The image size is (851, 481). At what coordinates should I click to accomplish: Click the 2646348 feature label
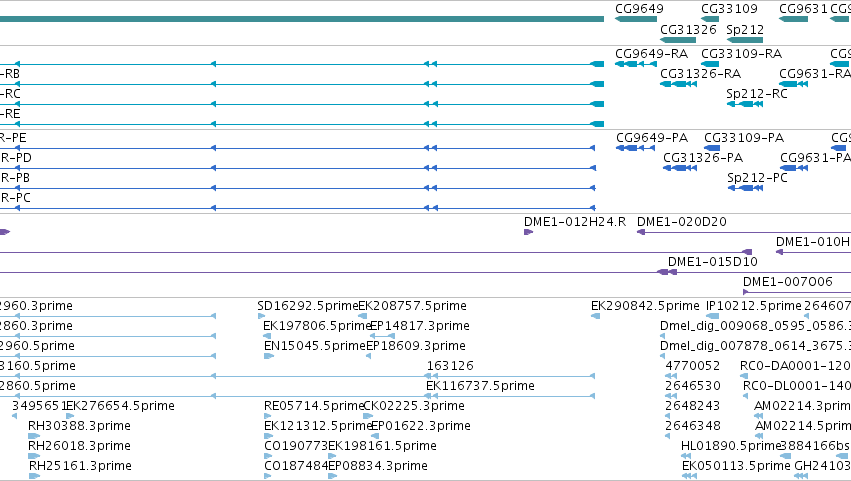coord(693,426)
